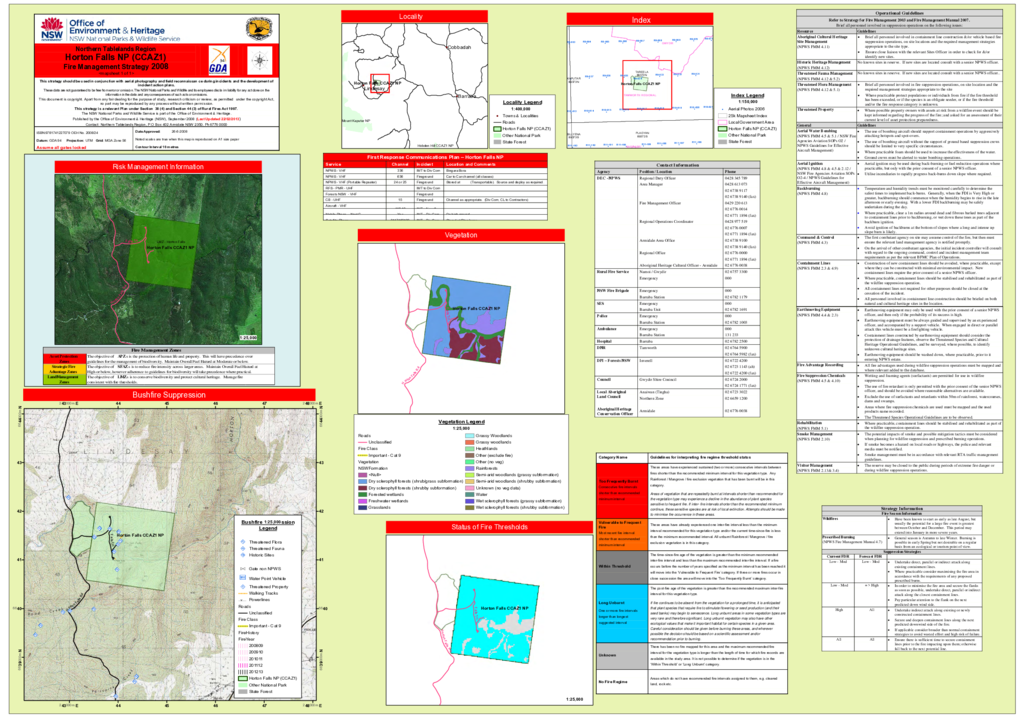Pick the Grasslands dark blue swatch
This screenshot has height=723, width=1024.
click(x=362, y=507)
